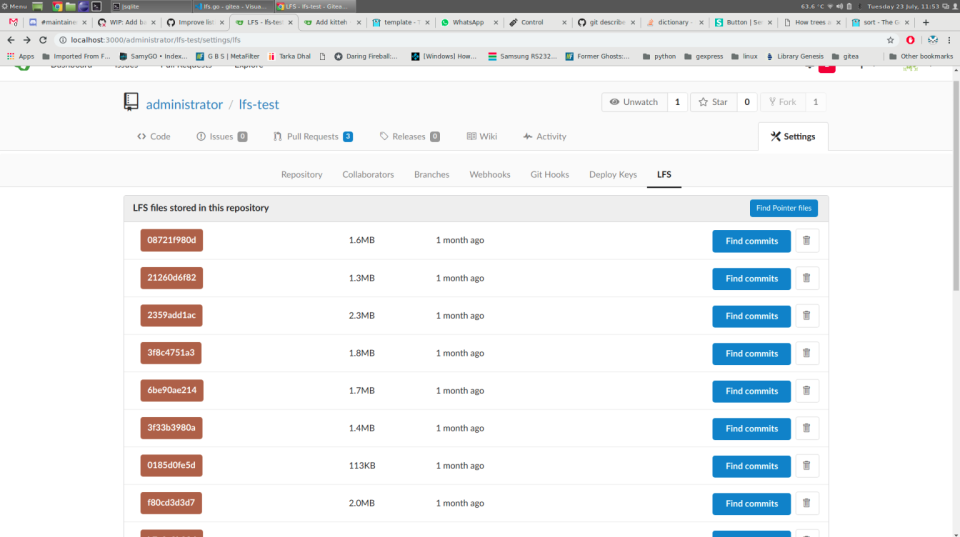Toggle Unwatch on the repository
960x537 pixels.
coord(633,102)
